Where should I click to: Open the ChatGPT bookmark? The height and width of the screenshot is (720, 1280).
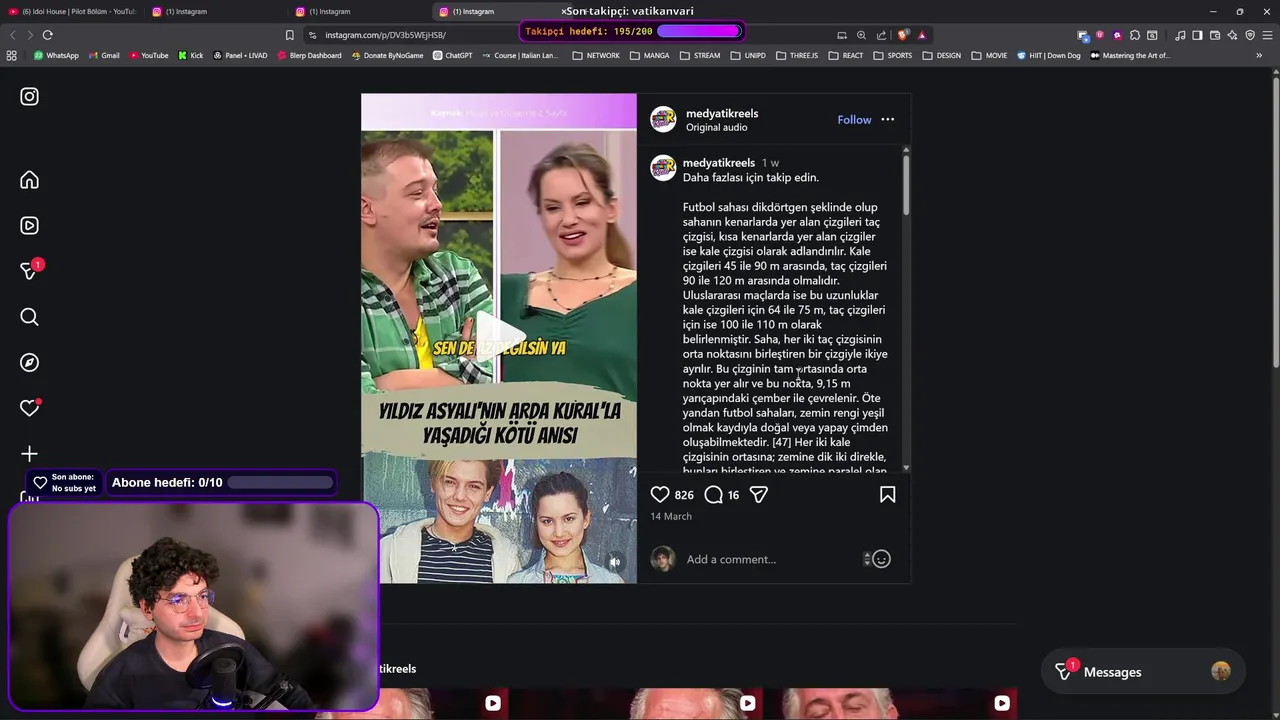coord(453,56)
